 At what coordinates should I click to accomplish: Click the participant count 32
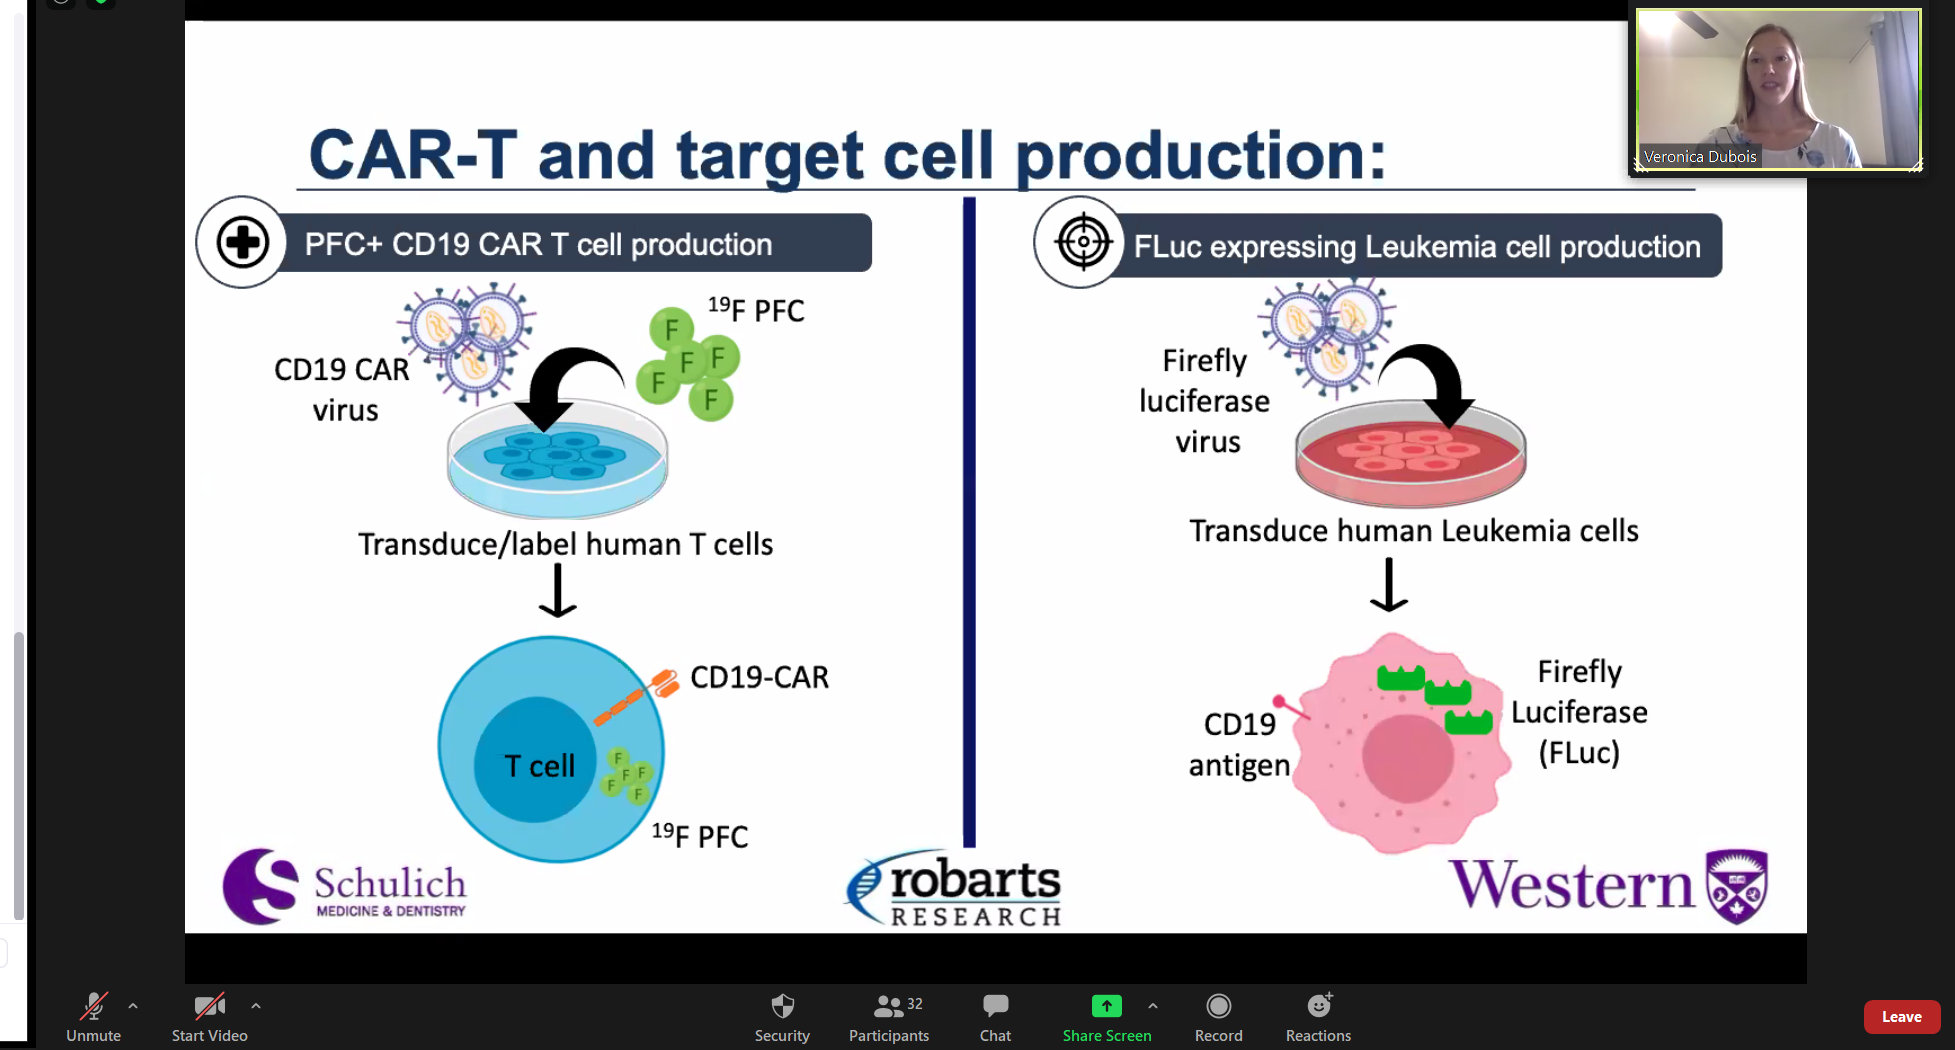tap(914, 1003)
